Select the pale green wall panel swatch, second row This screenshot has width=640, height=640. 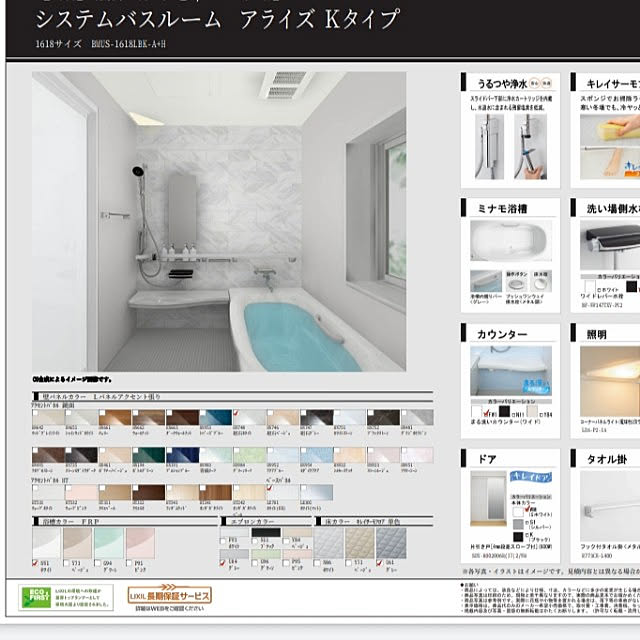(x=249, y=455)
